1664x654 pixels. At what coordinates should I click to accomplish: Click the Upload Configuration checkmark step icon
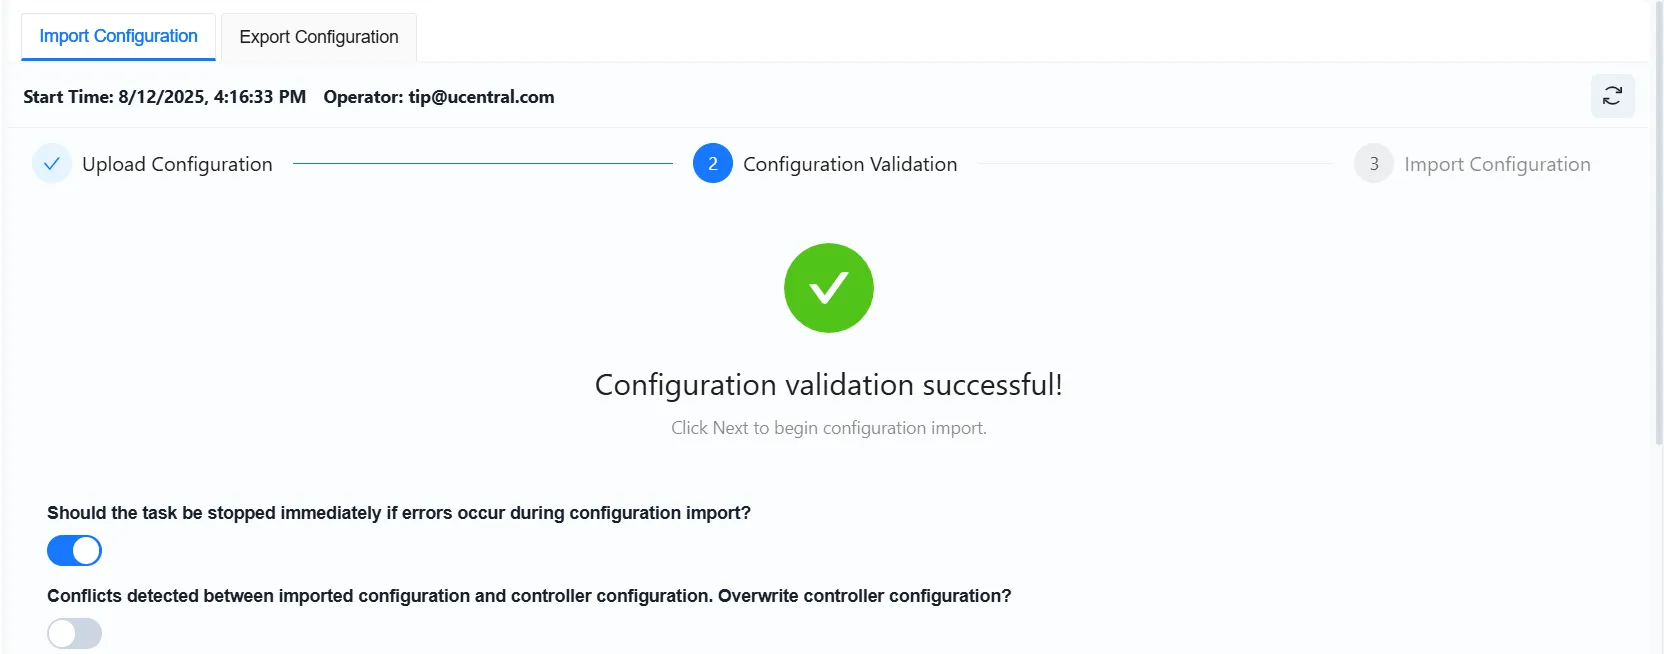coord(52,164)
